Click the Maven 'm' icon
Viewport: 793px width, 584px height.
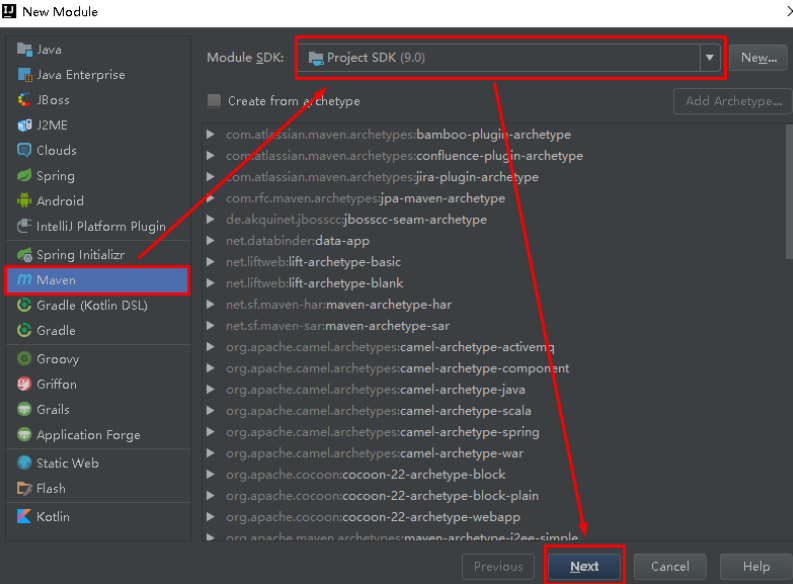tap(24, 280)
